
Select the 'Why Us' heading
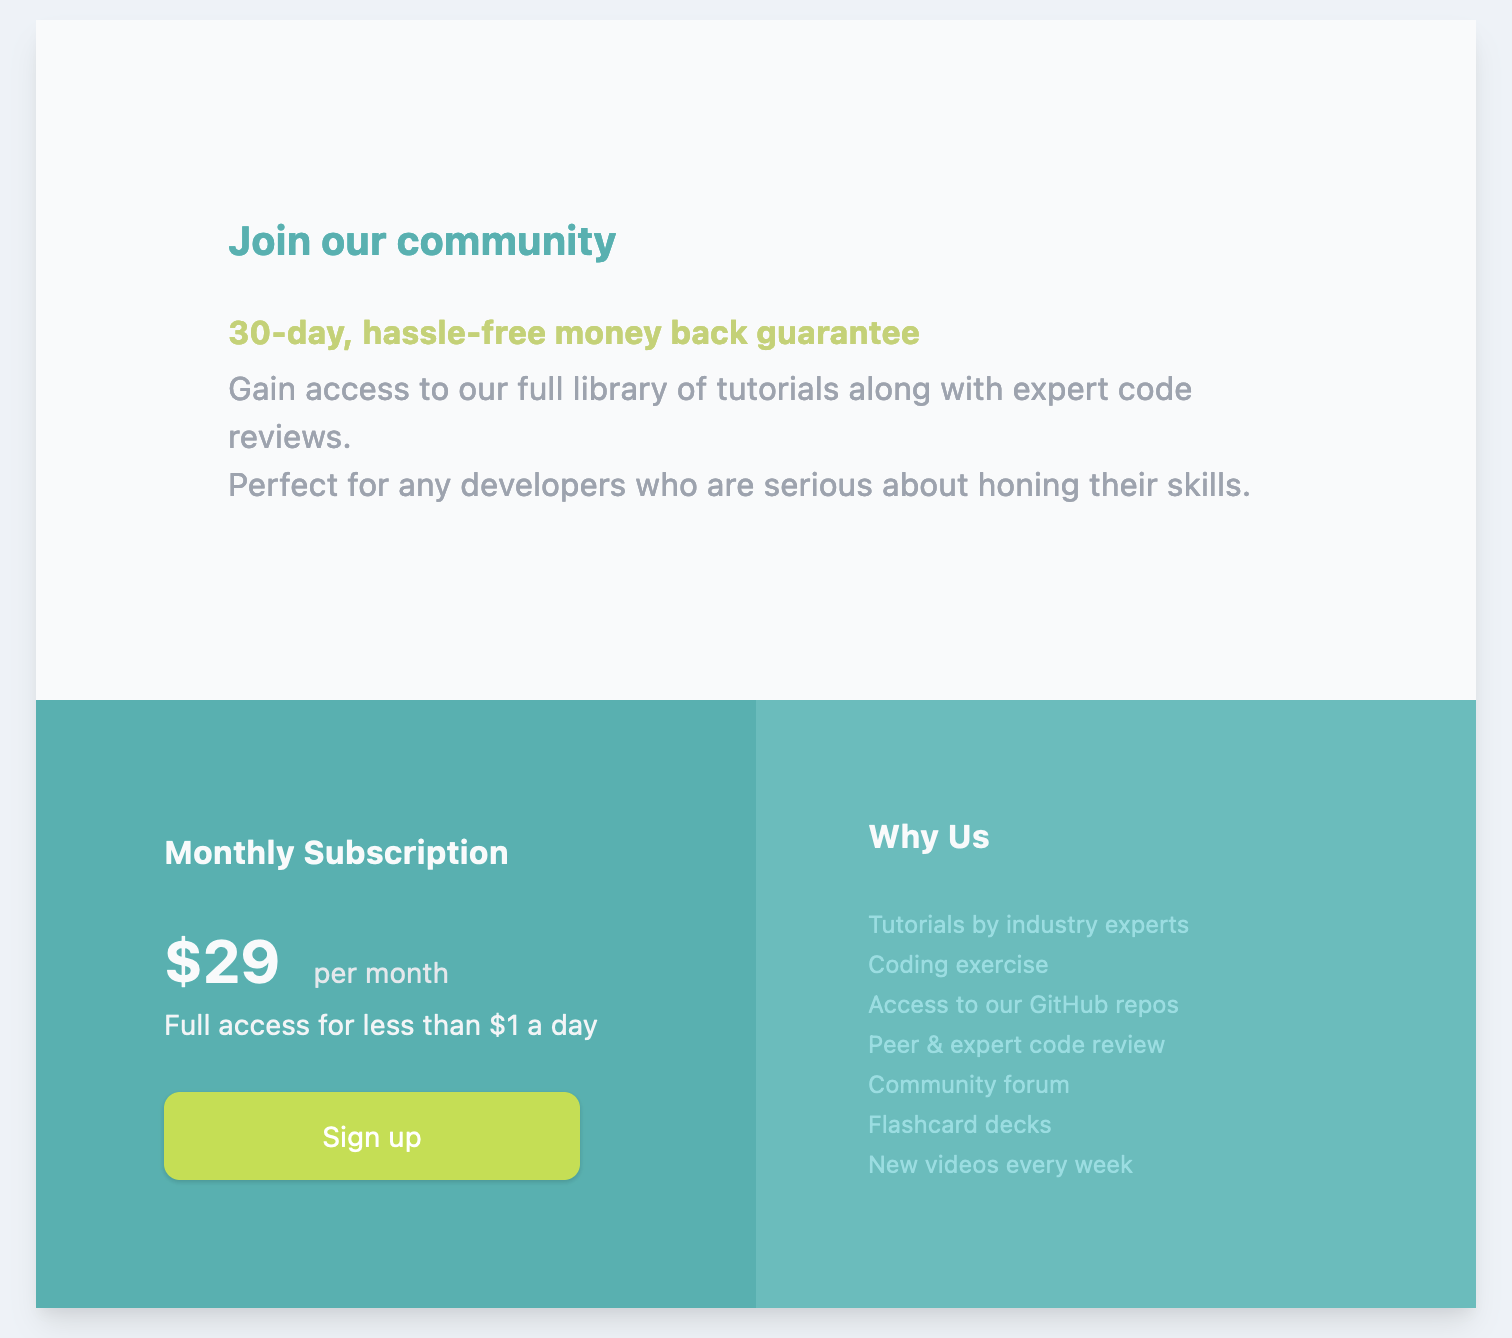coord(928,837)
